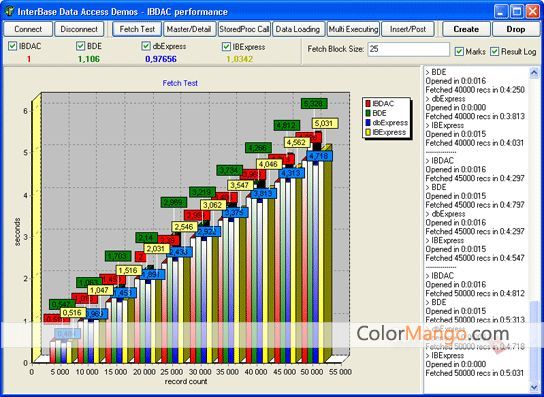Screen dimensions: 544x397
Task: Hide the Result Log
Action: click(495, 52)
